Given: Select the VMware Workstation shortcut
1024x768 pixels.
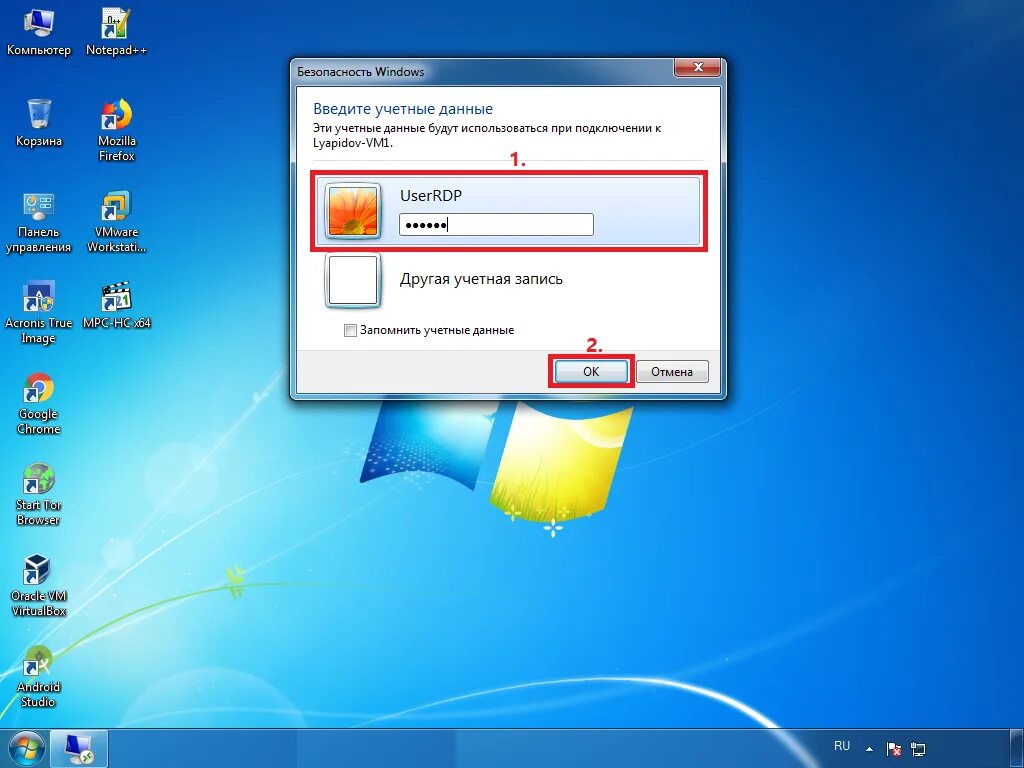Looking at the screenshot, I should click(116, 221).
